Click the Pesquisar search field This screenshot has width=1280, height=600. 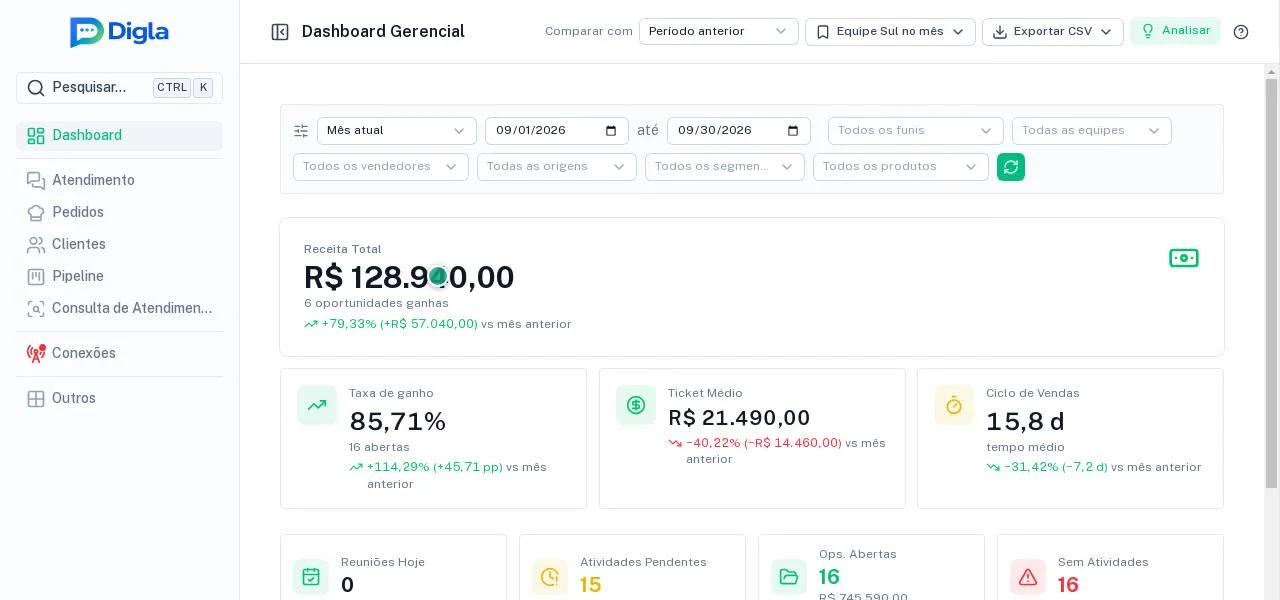tap(119, 88)
